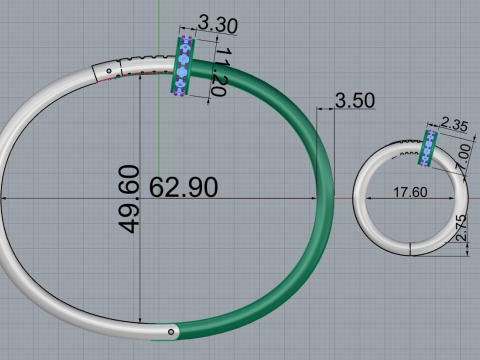The image size is (480, 360).
Task: Click the 7.00 ring dimension text
Action: pyautogui.click(x=464, y=157)
